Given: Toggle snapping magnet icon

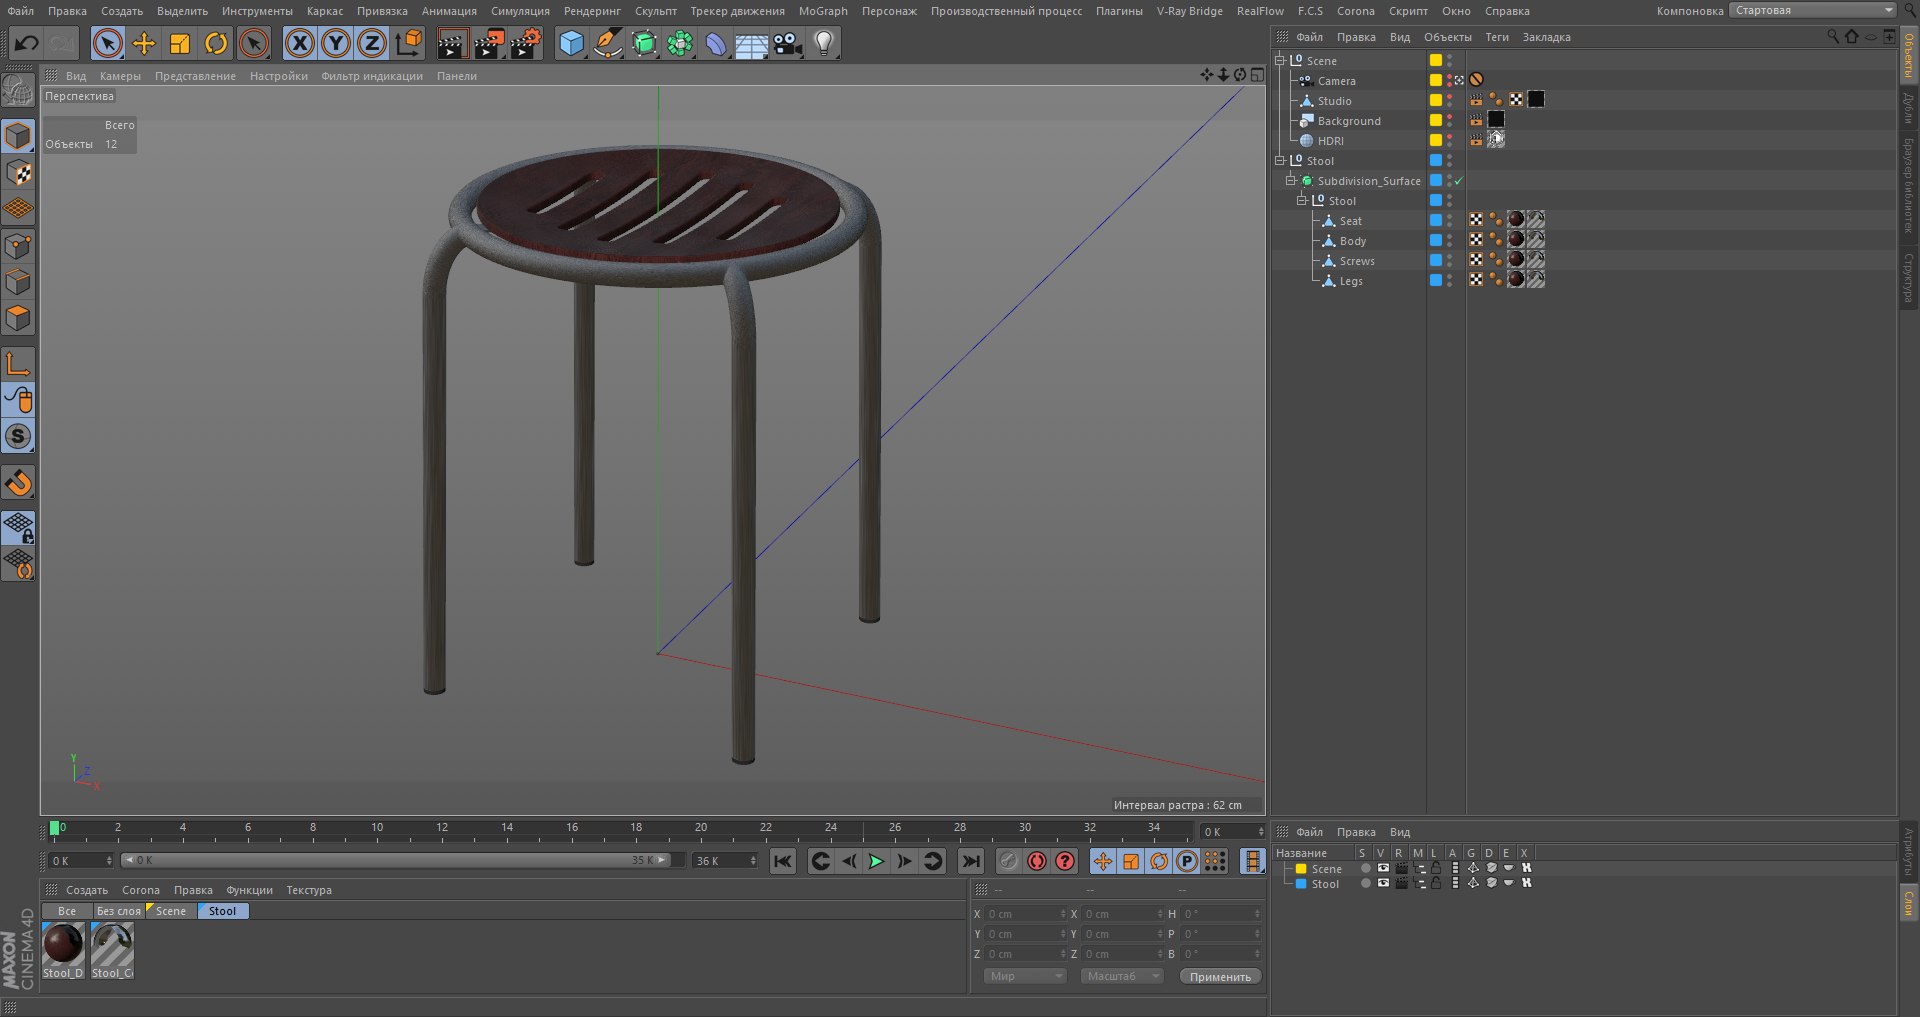Looking at the screenshot, I should [18, 483].
